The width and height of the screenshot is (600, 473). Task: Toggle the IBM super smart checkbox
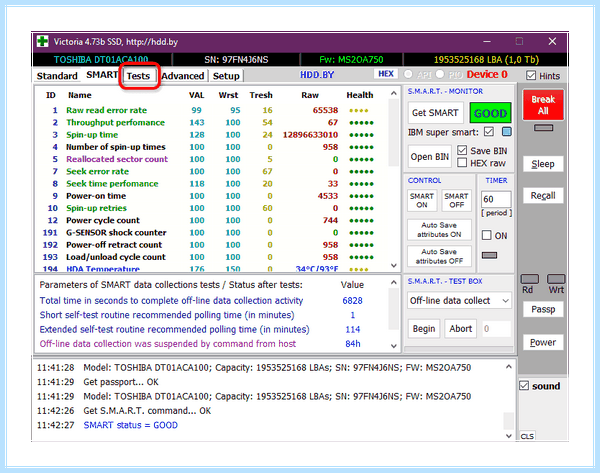[x=489, y=132]
